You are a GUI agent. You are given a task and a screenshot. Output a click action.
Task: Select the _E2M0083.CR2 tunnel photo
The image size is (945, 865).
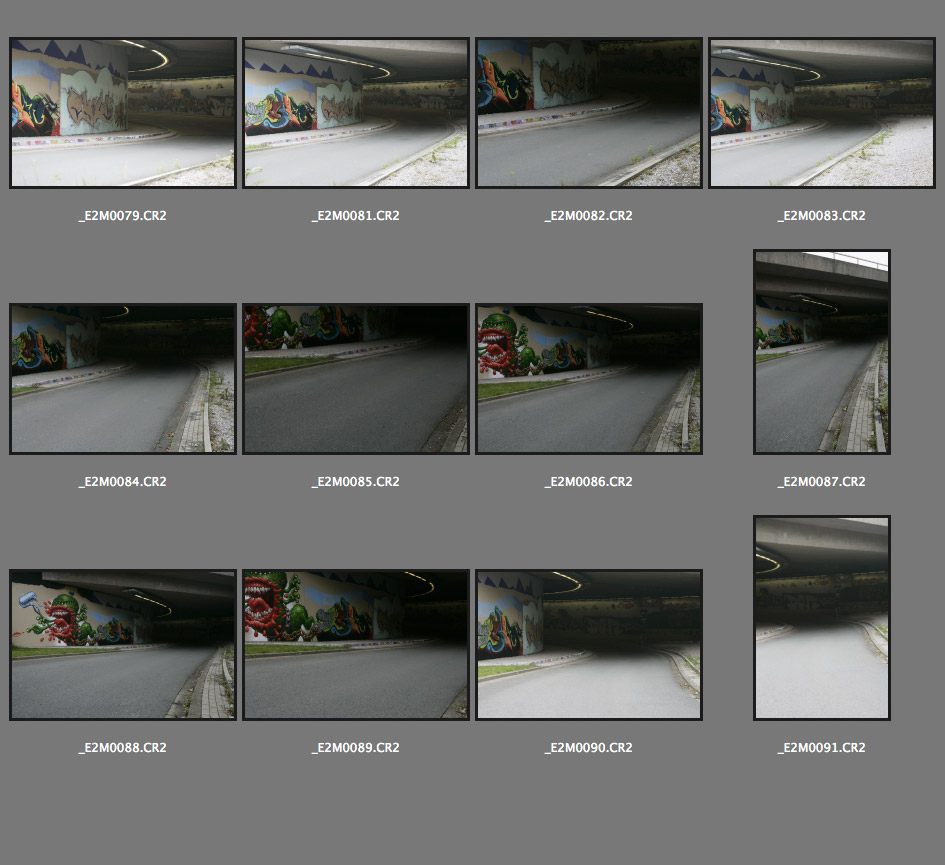coord(822,113)
